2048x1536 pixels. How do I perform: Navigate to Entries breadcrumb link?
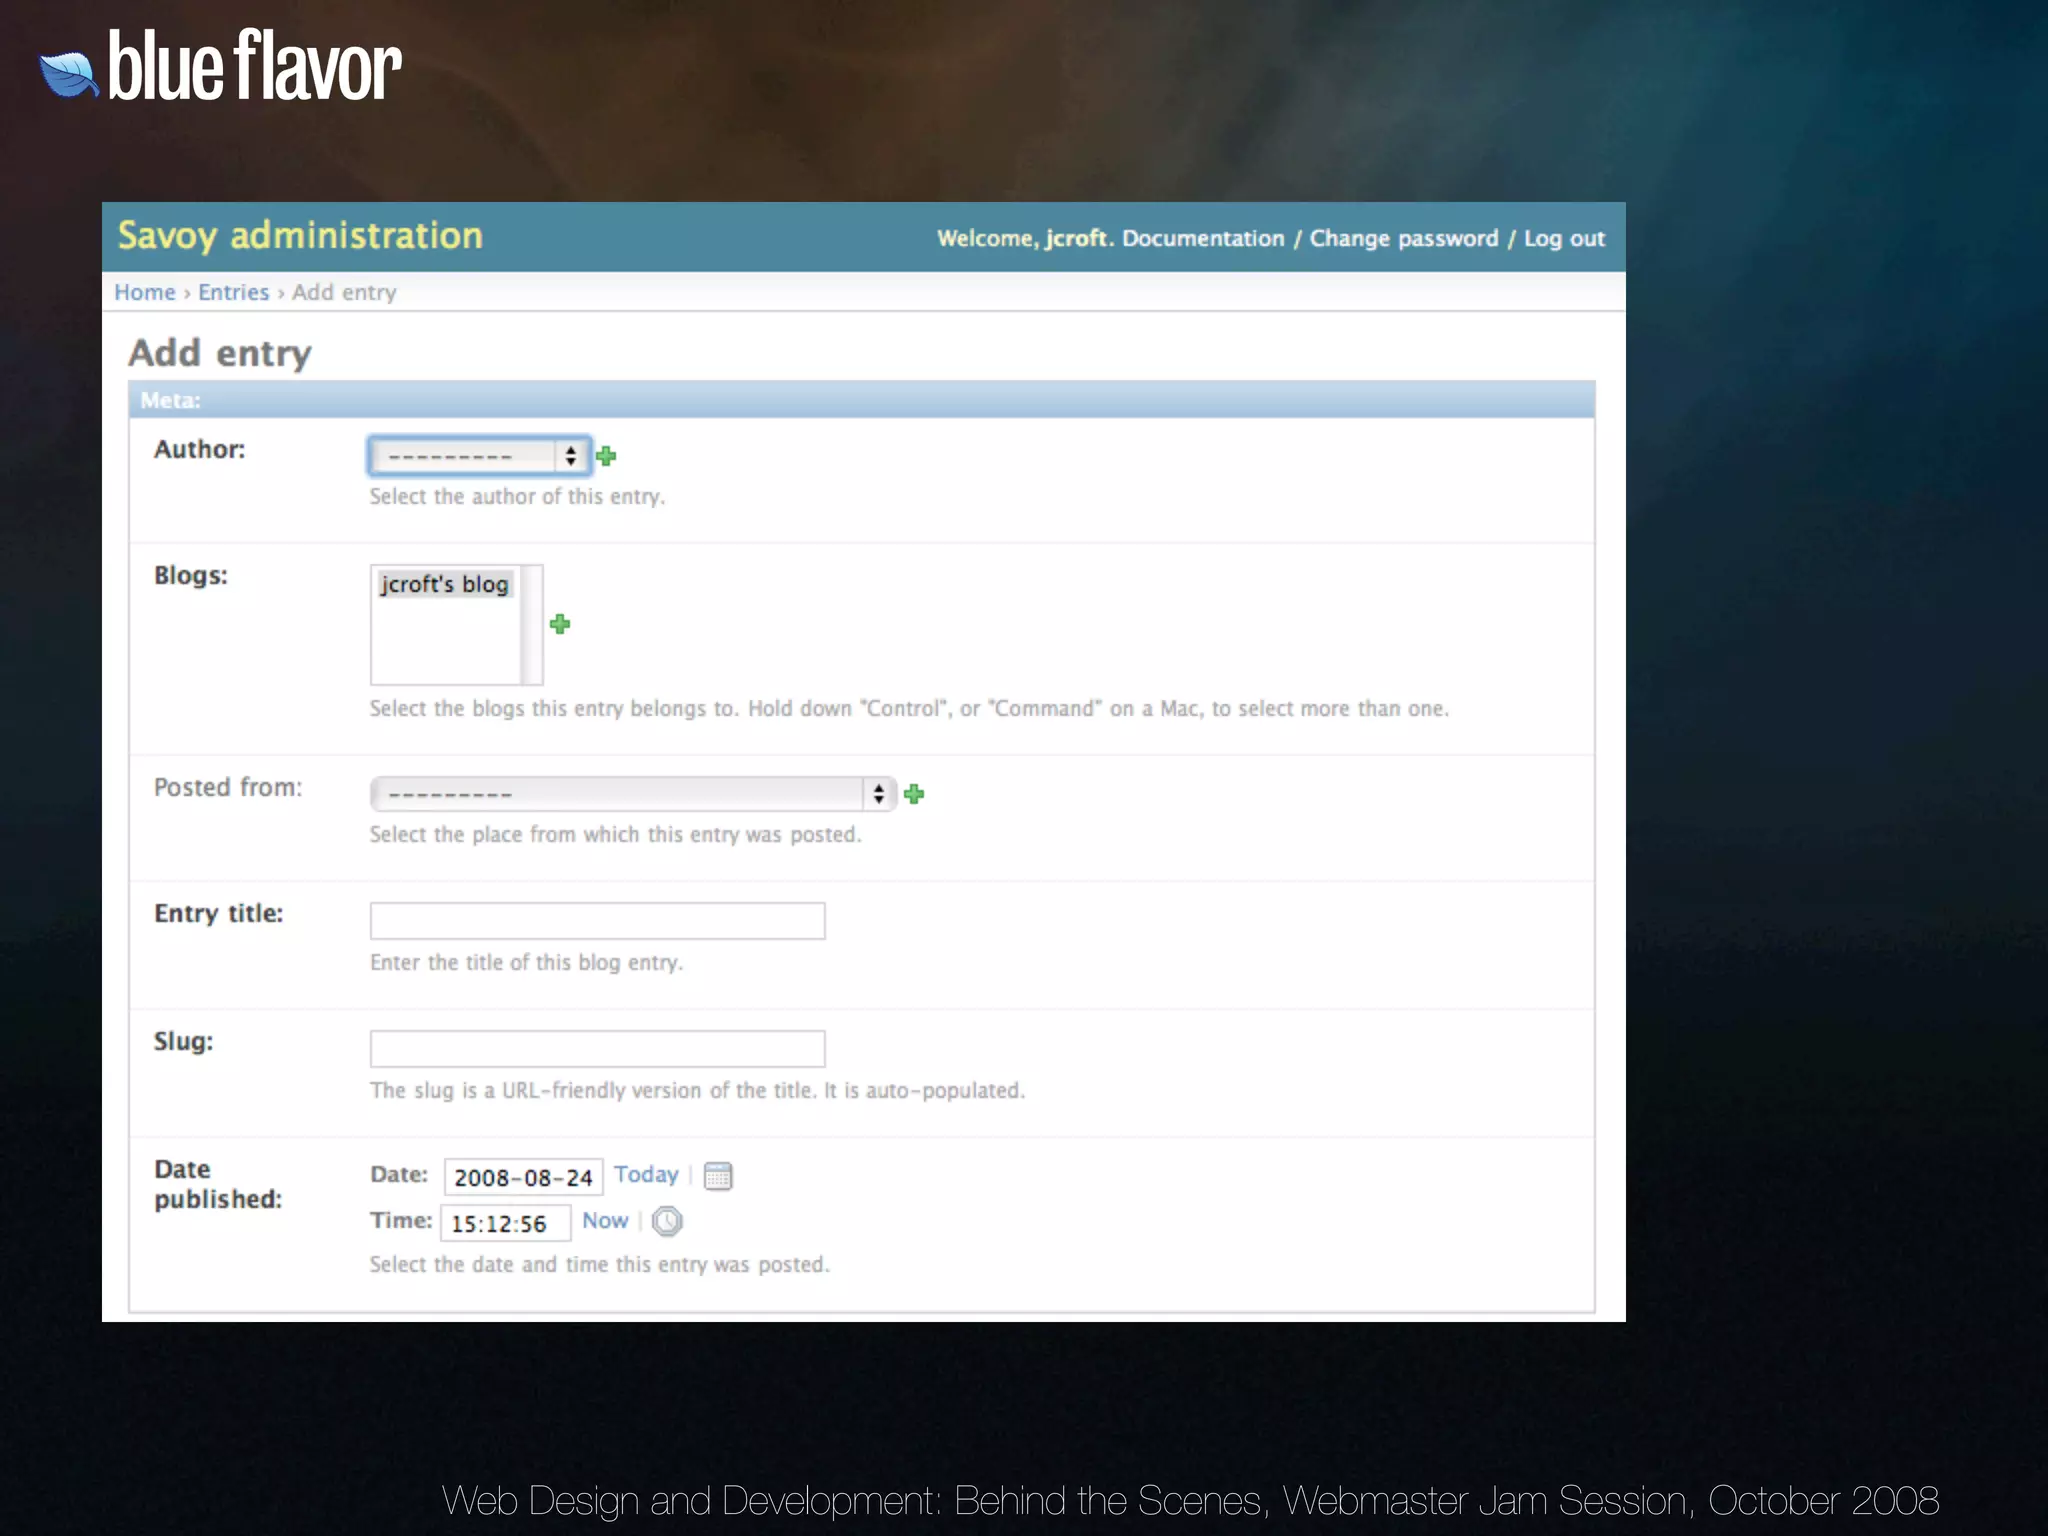tap(233, 292)
